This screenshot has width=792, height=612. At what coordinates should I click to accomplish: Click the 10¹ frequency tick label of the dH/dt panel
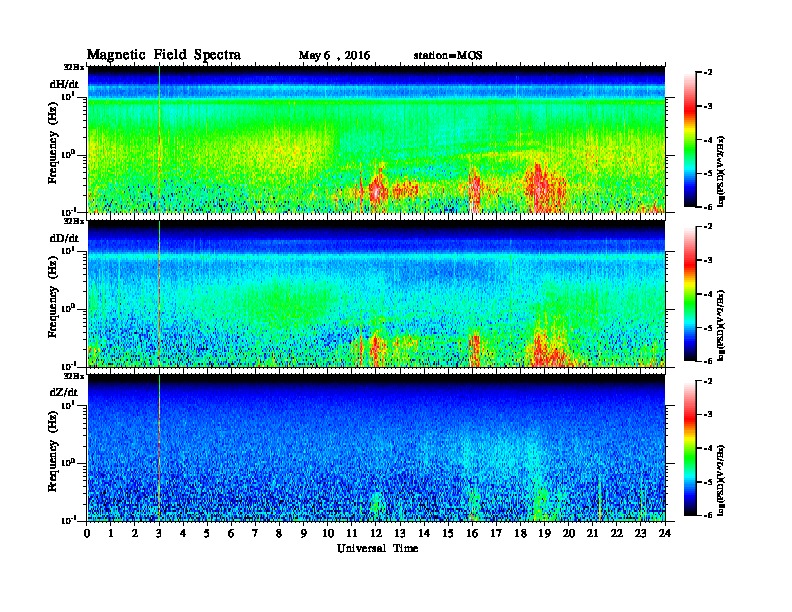pos(68,96)
